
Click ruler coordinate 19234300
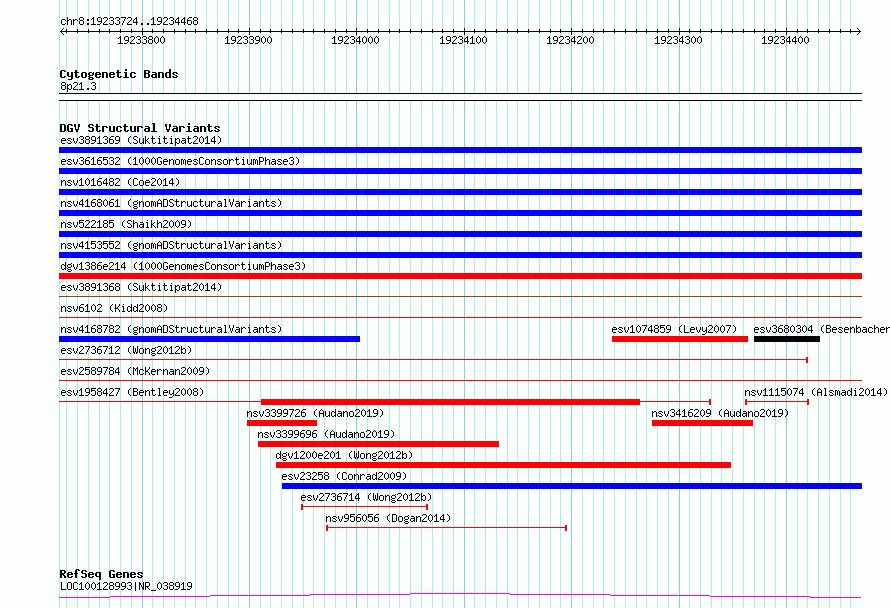tap(678, 40)
